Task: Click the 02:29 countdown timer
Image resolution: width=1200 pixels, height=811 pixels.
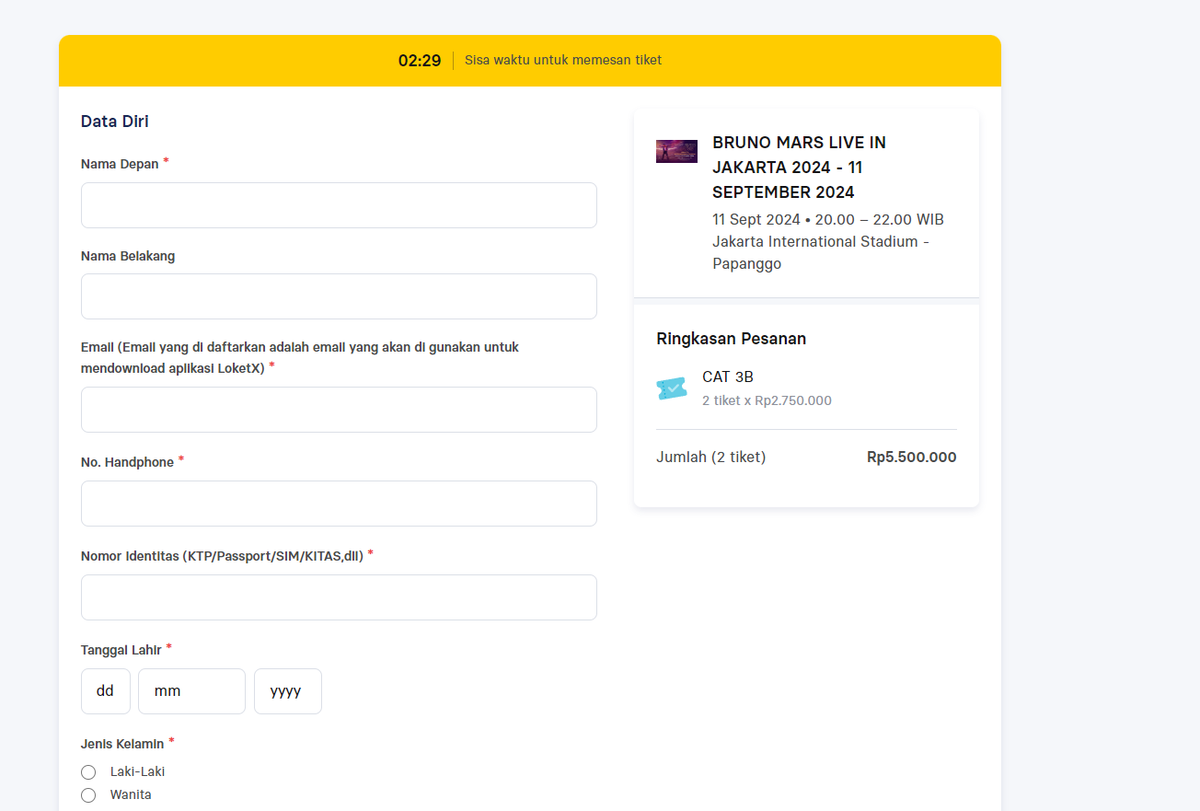Action: pos(420,60)
